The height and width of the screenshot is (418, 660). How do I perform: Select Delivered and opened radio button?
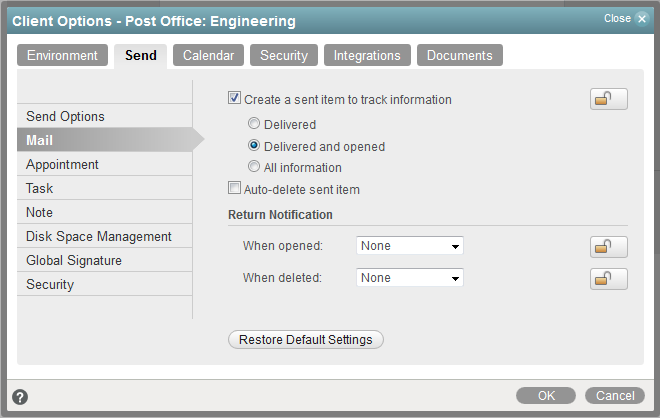click(x=255, y=146)
